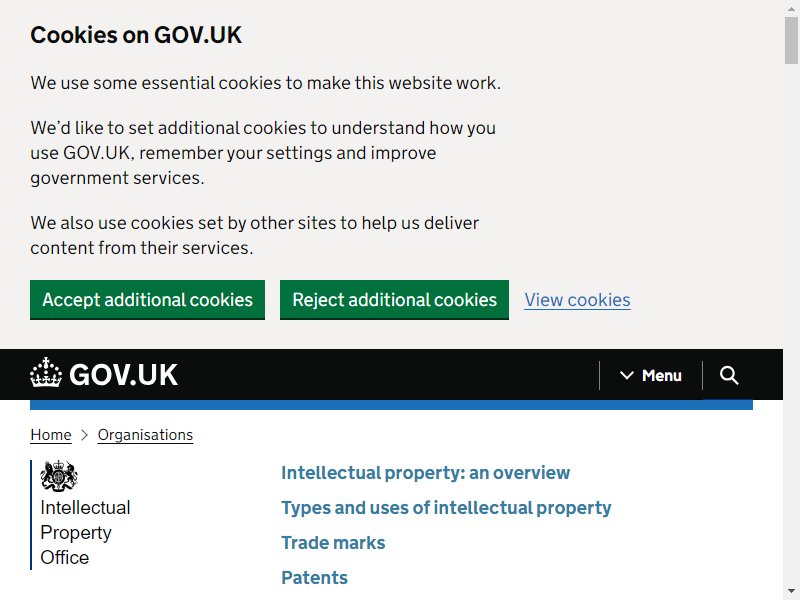This screenshot has height=600, width=800.
Task: Click the breadcrumb chevron separator
Action: pos(85,435)
